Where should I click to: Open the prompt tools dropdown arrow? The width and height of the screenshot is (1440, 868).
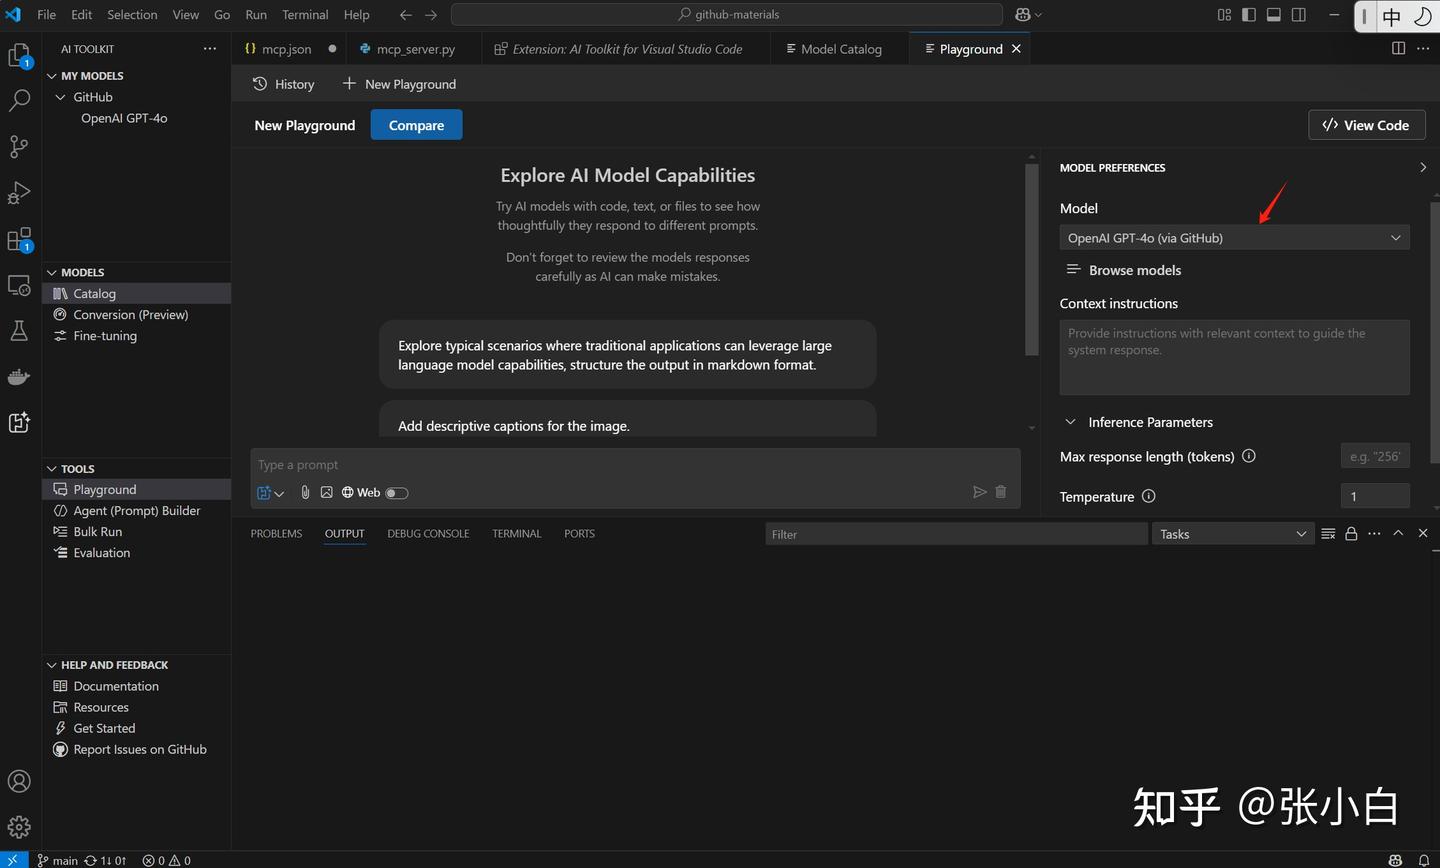pos(279,493)
